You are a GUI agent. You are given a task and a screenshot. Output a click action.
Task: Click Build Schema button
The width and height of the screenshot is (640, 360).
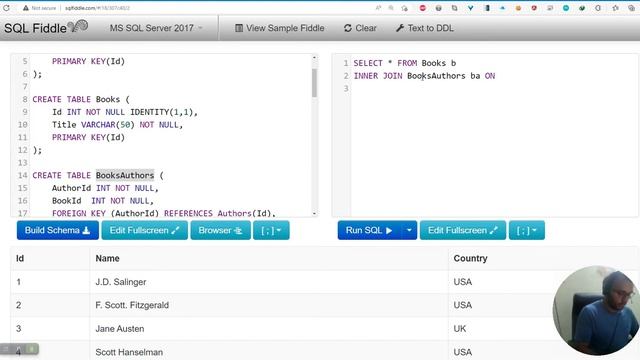tap(58, 230)
